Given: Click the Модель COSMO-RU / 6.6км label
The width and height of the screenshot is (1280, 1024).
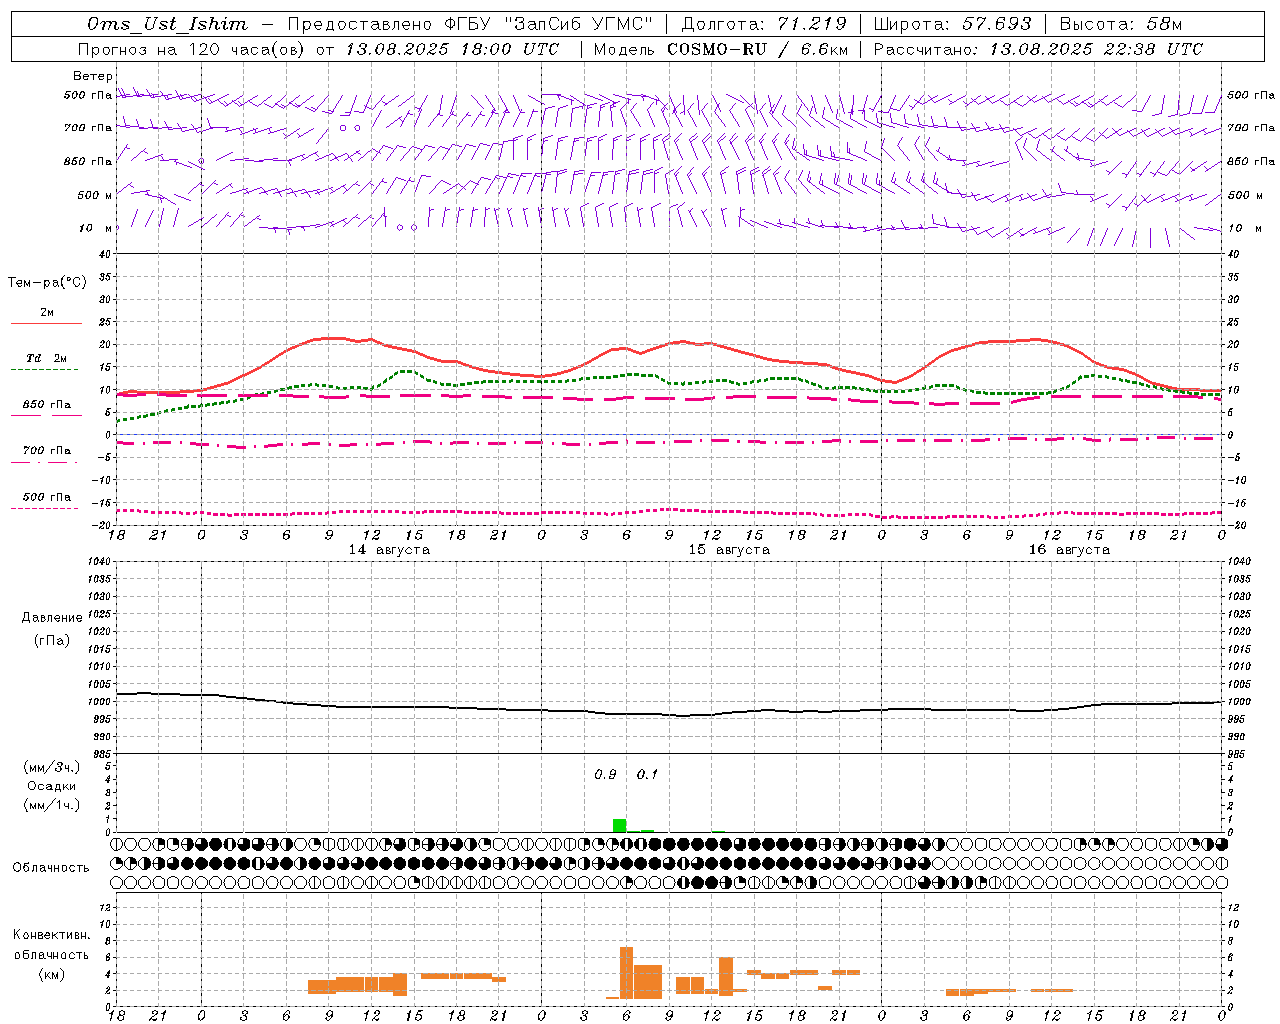Looking at the screenshot, I should (721, 49).
